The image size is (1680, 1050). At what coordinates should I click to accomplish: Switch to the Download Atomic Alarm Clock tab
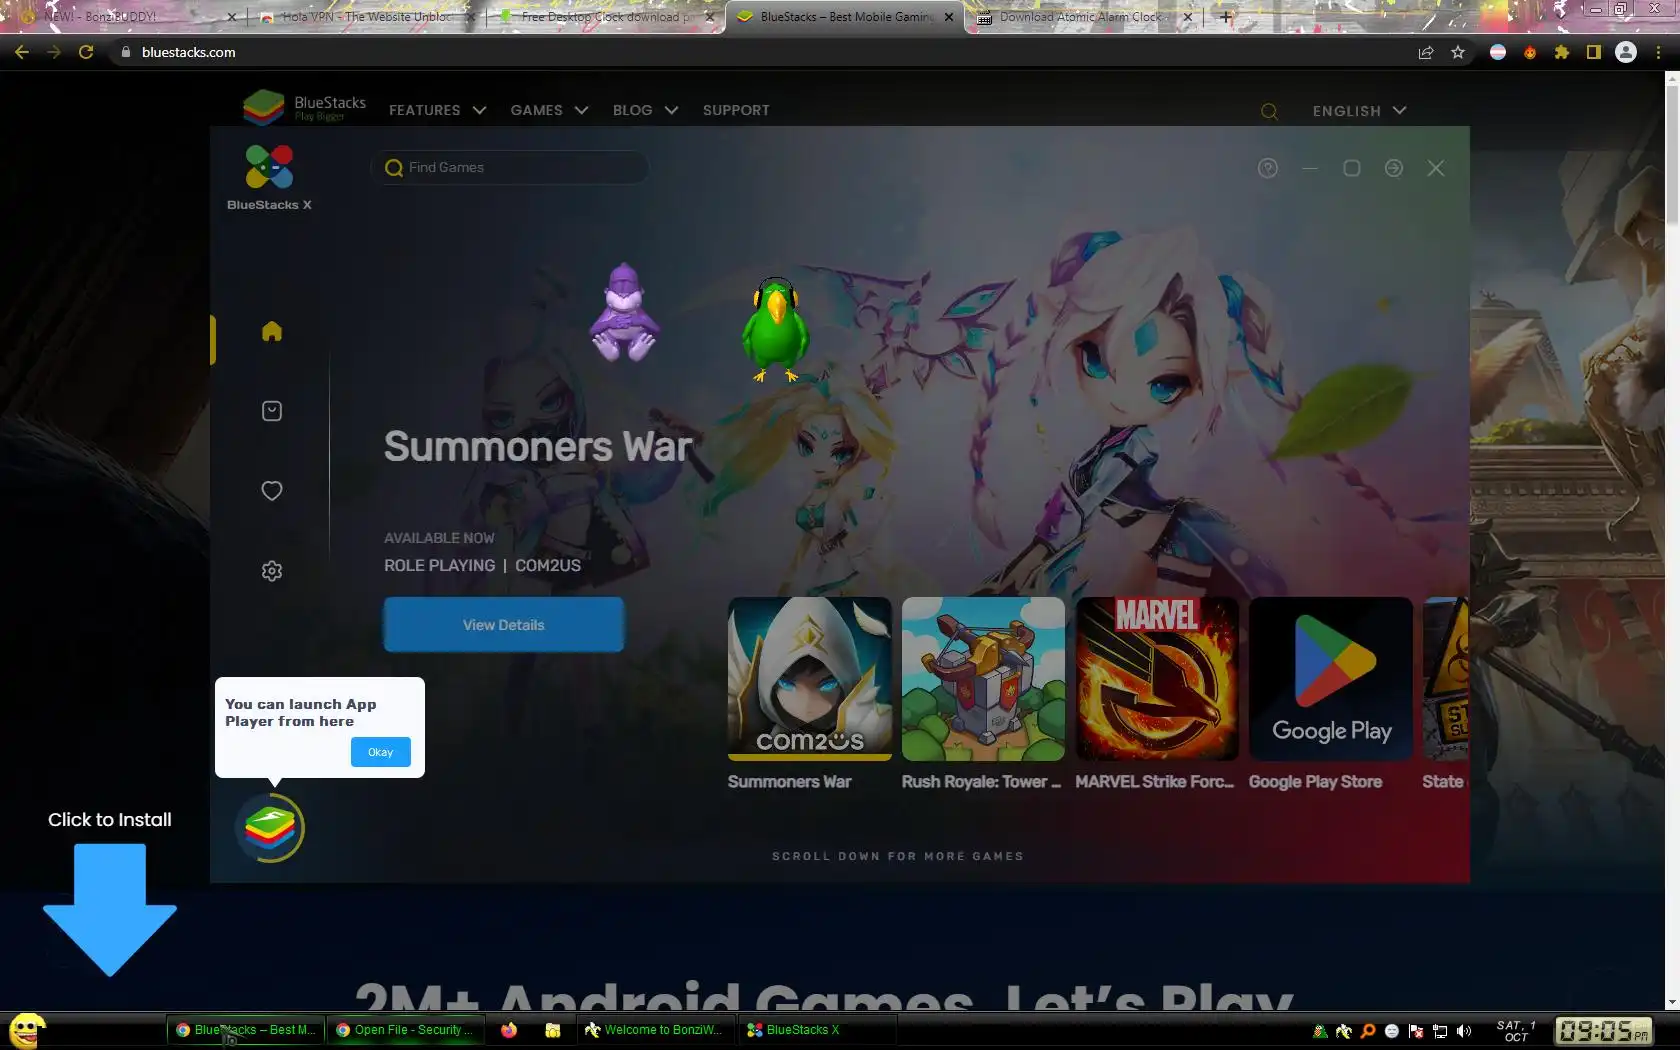coord(1083,17)
